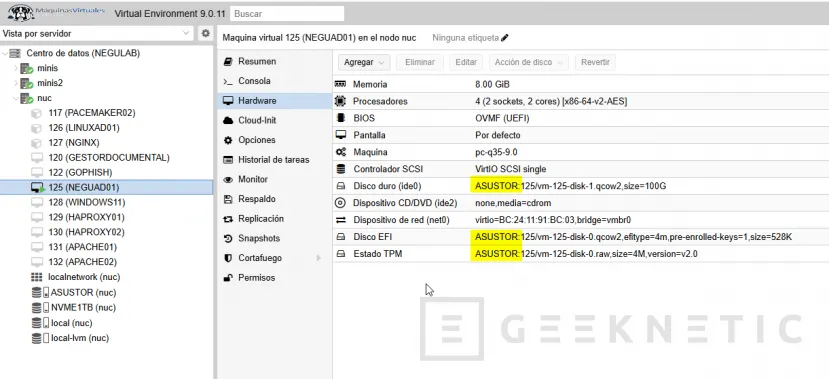This screenshot has height=379, width=829.
Task: Click the Editar button
Action: [466, 62]
